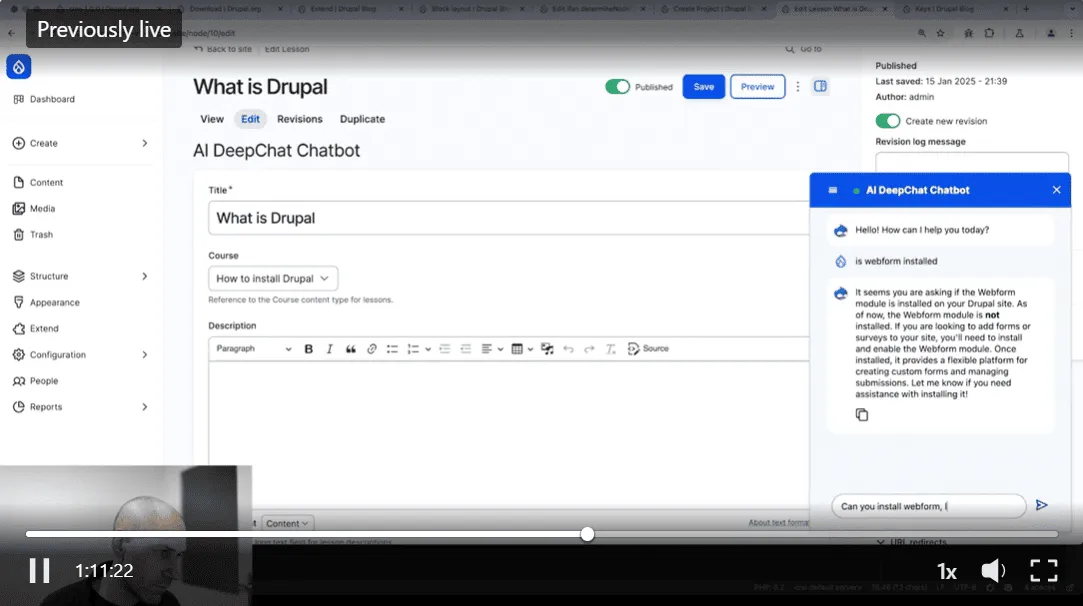The height and width of the screenshot is (606, 1083).
Task: Open the numbered list style dropdown arrow
Action: (428, 349)
